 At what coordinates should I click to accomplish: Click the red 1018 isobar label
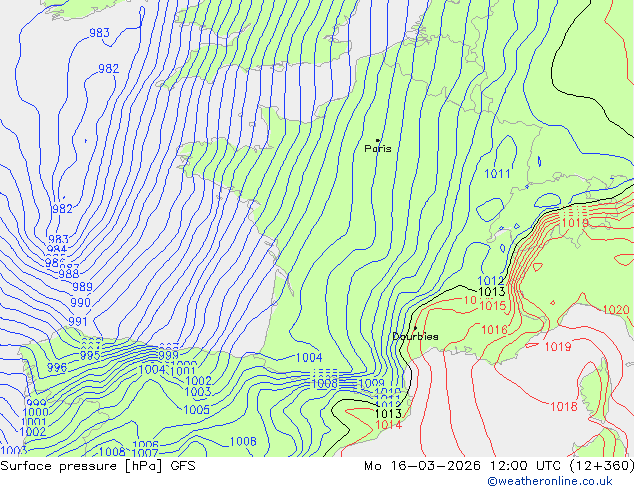pos(564,407)
